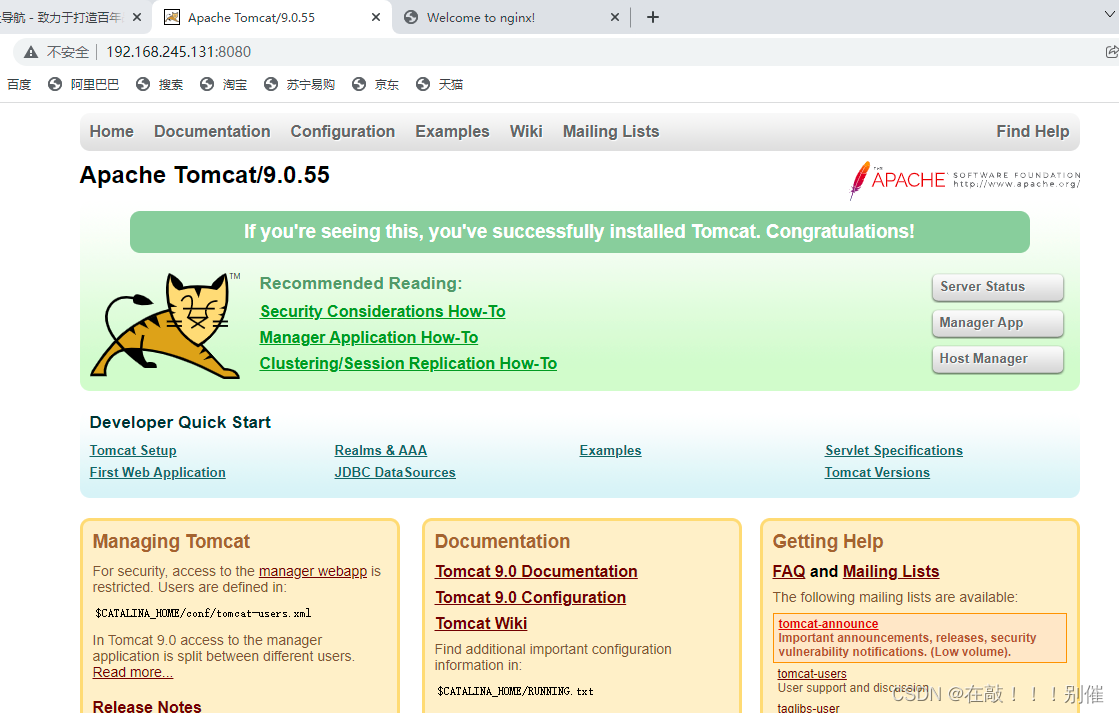1119x713 pixels.
Task: Click Find Help in navigation bar
Action: point(1033,131)
